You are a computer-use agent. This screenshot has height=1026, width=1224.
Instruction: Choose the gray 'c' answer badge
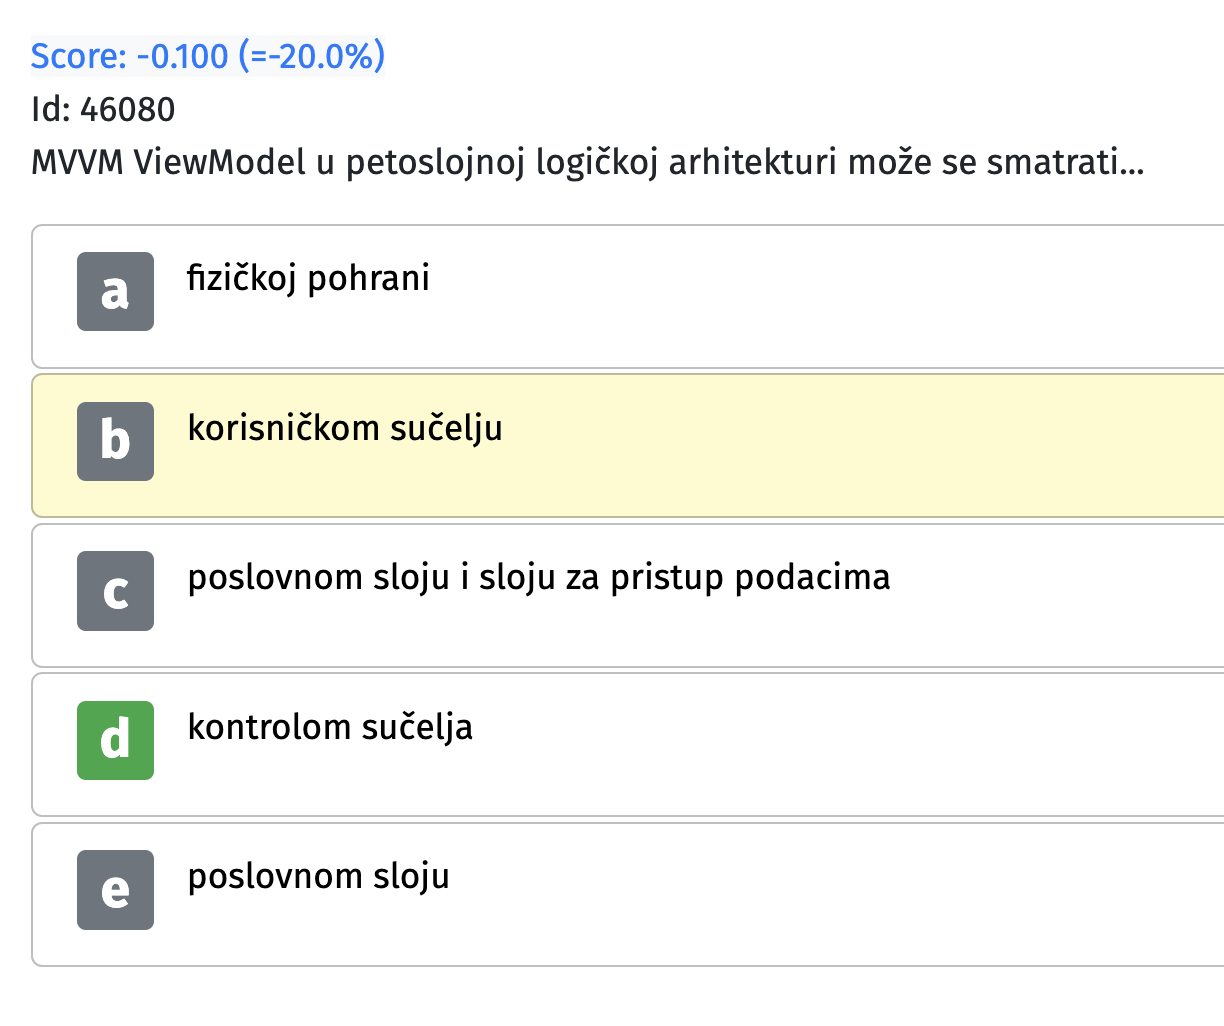115,591
